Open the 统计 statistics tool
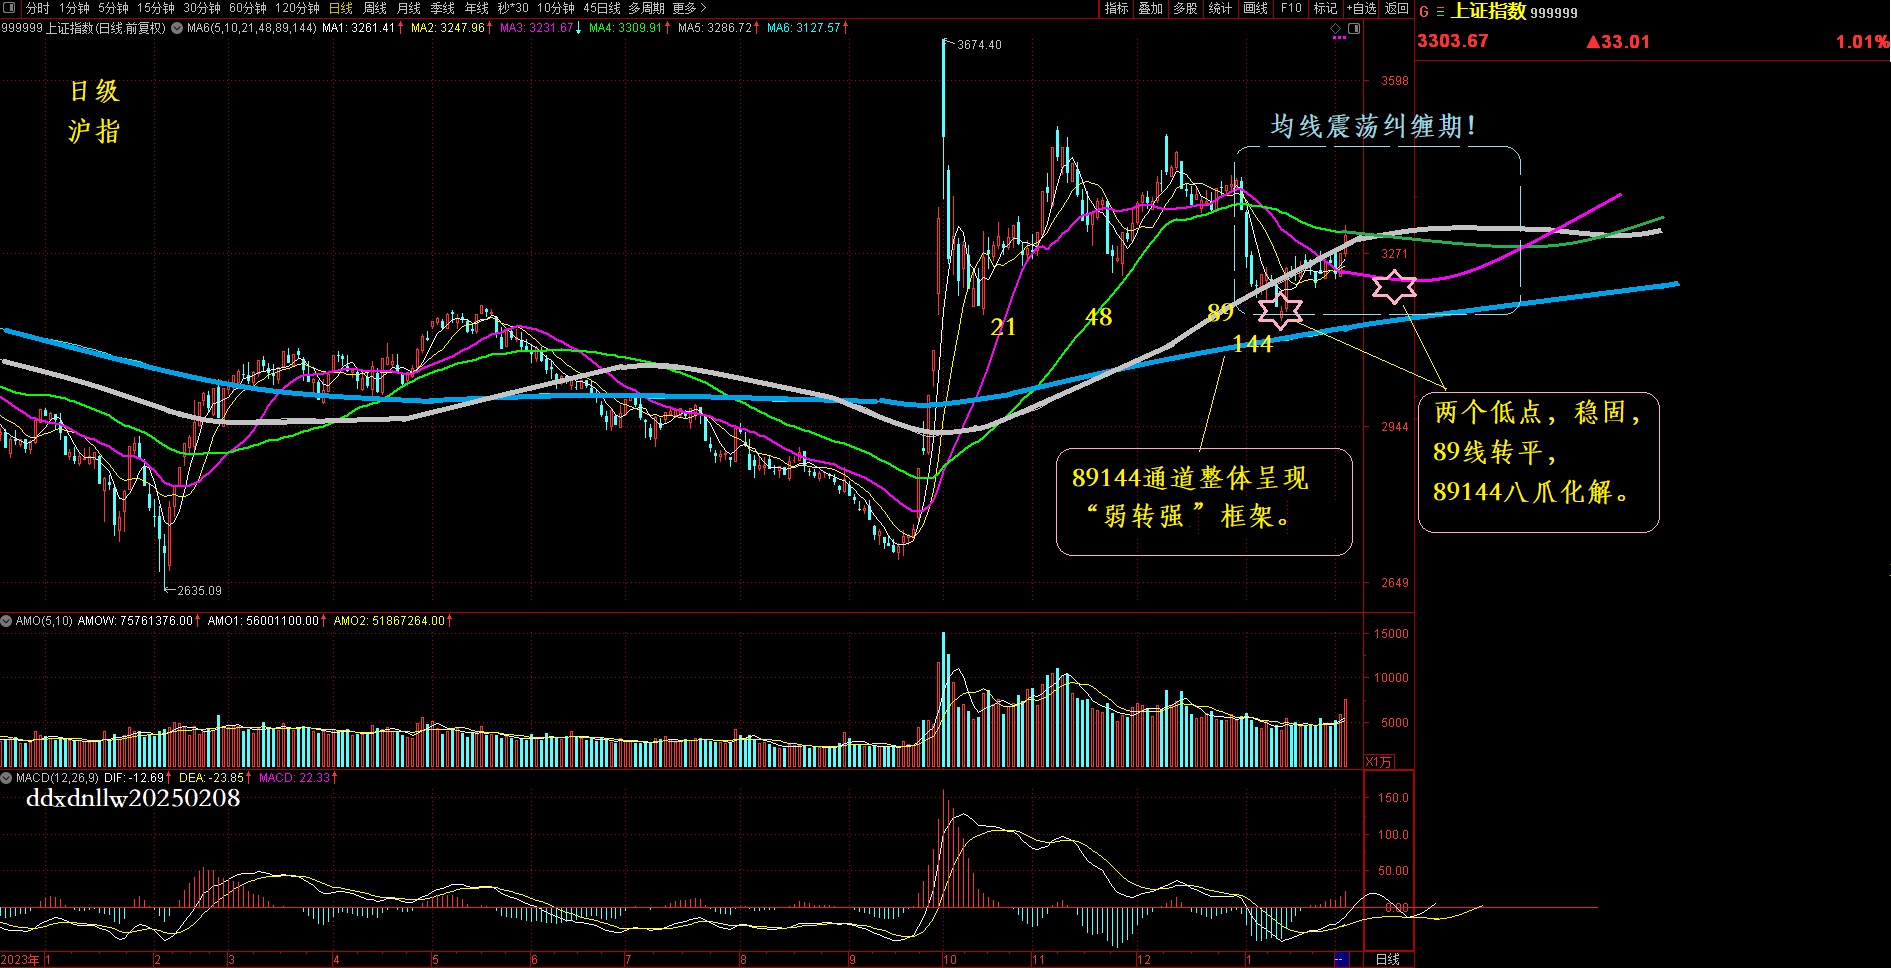Image resolution: width=1891 pixels, height=968 pixels. click(x=1220, y=8)
